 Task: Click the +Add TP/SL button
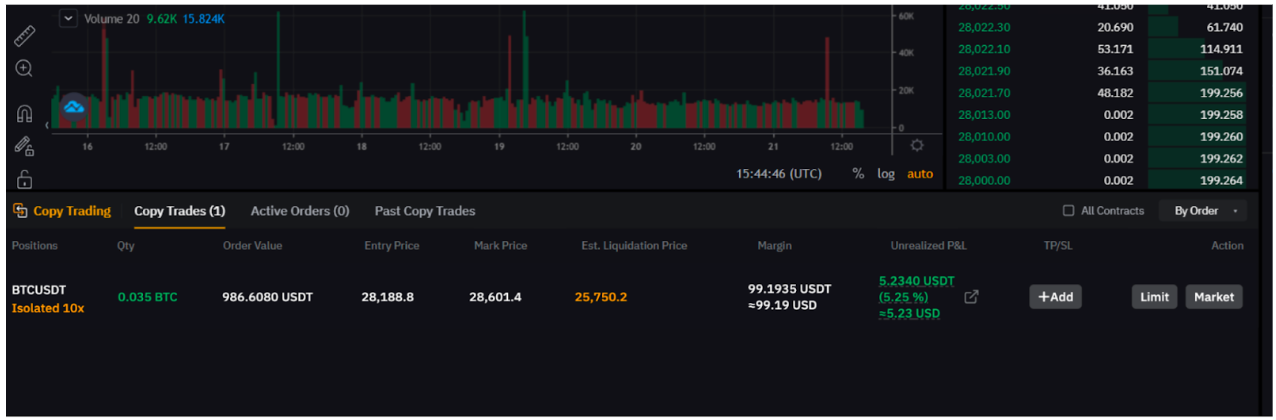click(1055, 297)
